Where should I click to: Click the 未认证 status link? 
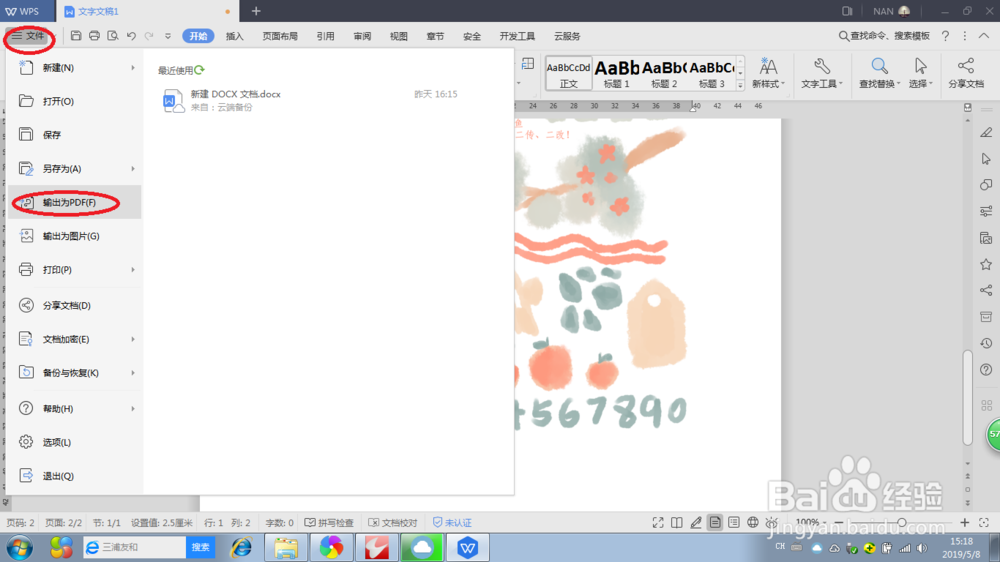tap(452, 522)
